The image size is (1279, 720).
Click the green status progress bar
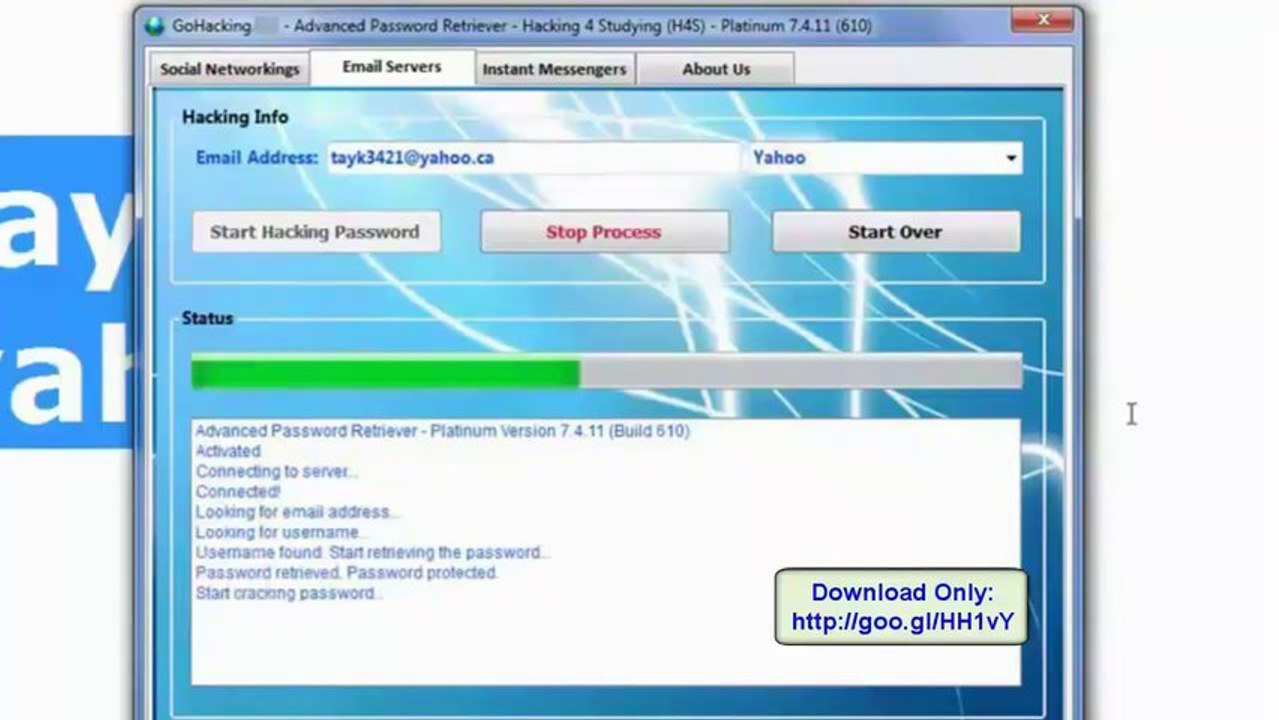coord(606,372)
